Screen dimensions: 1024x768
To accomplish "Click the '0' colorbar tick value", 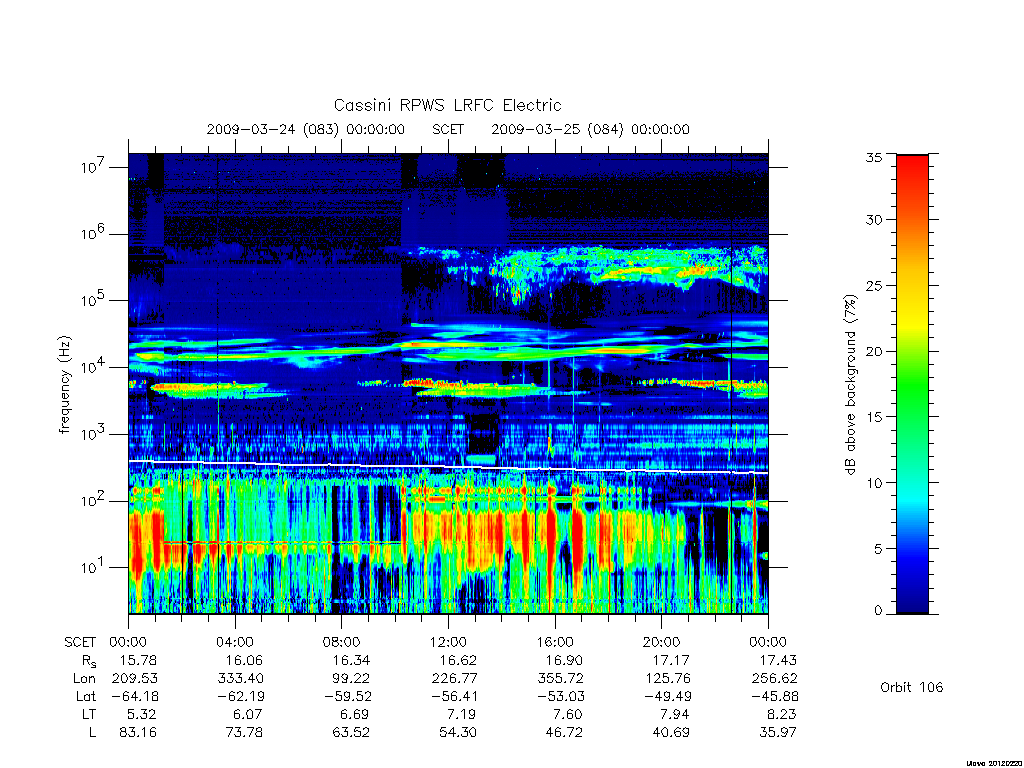I will pyautogui.click(x=878, y=611).
